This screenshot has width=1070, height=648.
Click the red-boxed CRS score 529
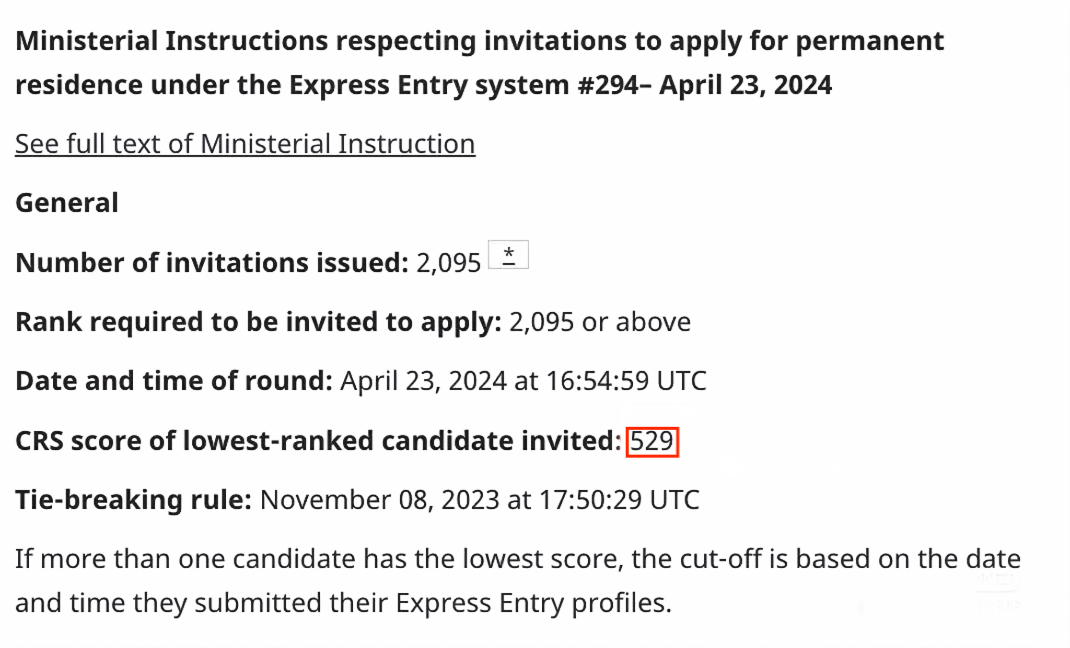[653, 441]
